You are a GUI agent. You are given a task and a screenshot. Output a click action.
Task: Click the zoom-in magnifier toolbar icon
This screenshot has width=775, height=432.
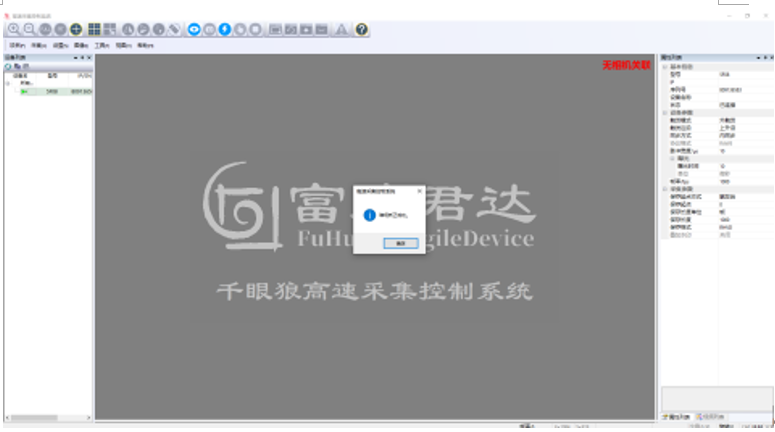pyautogui.click(x=14, y=30)
